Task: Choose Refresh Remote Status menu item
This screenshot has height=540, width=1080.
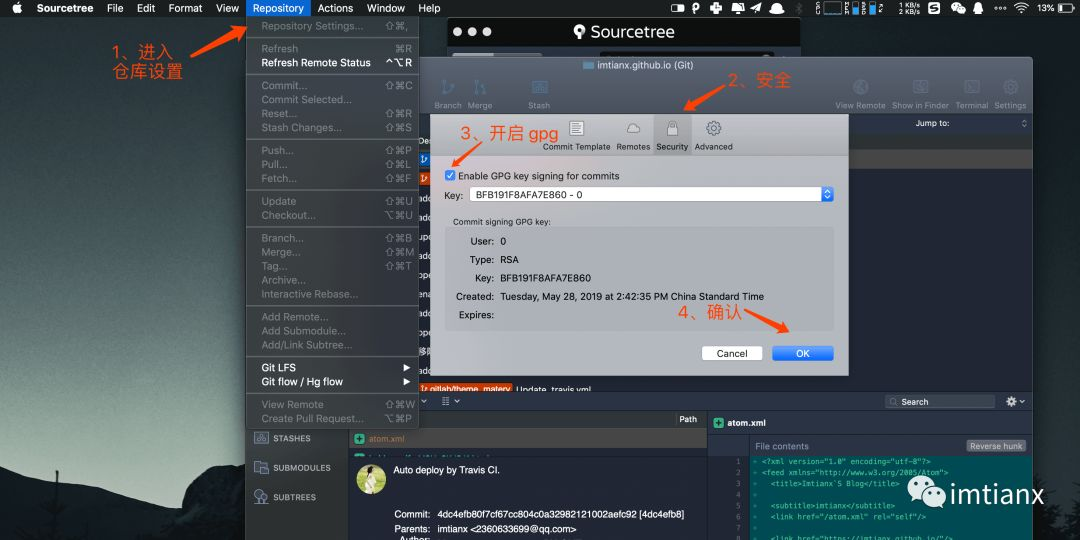Action: (x=333, y=63)
